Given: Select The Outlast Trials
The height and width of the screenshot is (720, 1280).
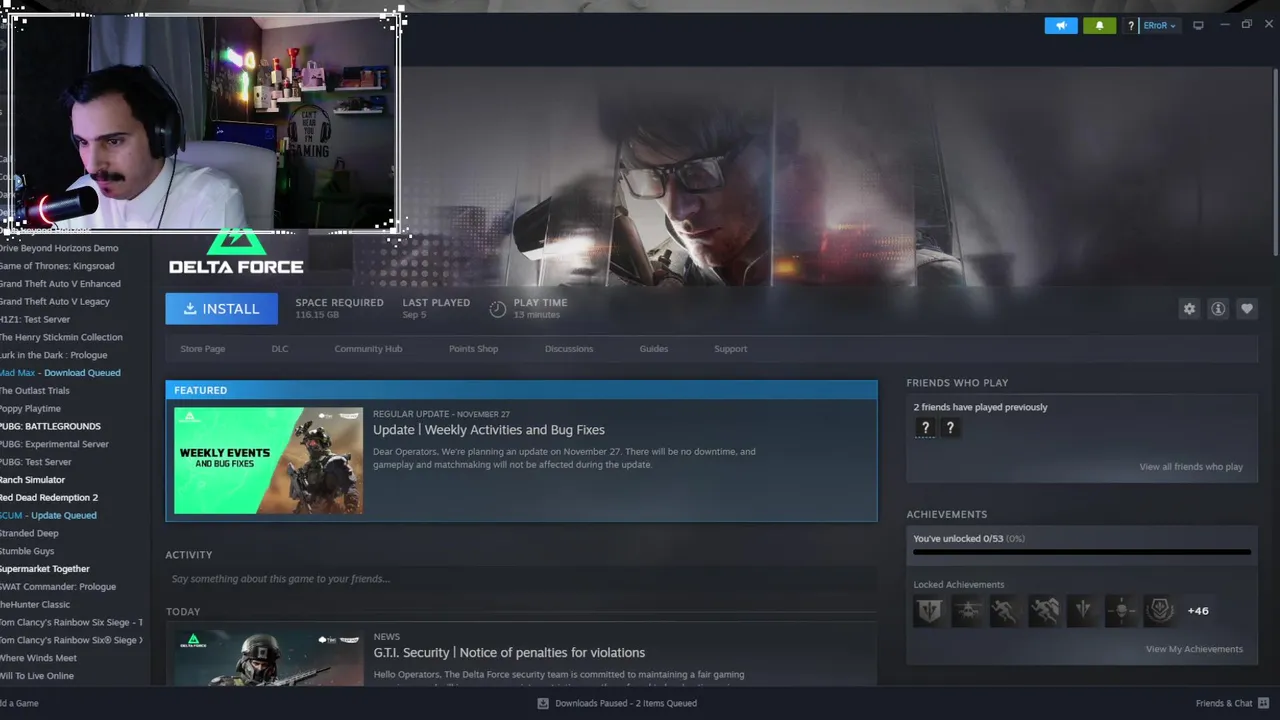Looking at the screenshot, I should 34,391.
